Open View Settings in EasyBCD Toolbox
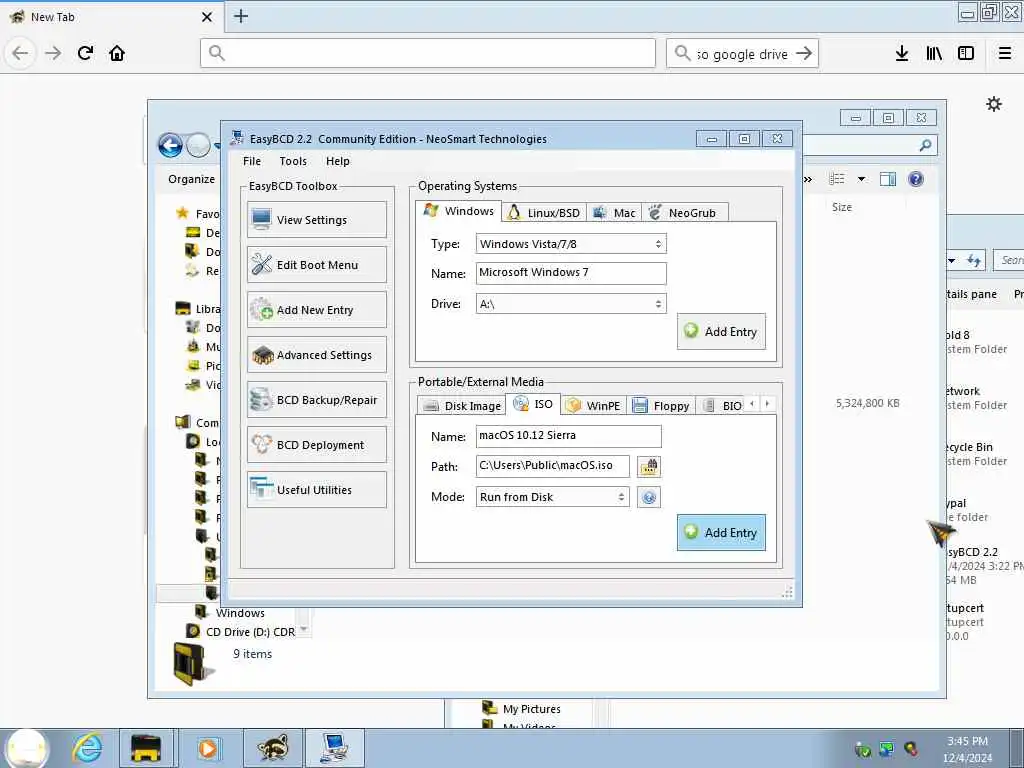 pos(317,220)
